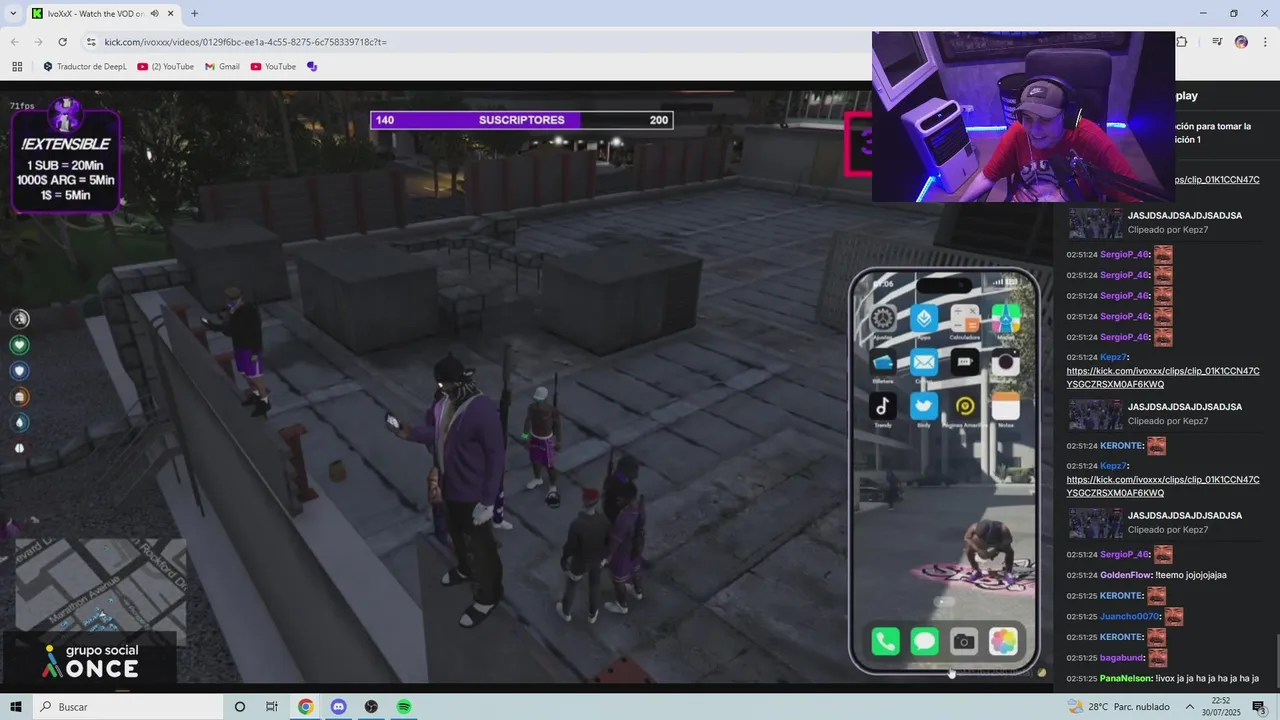
Task: Click the "!teemo jojojojajaa" chat message
Action: (1191, 575)
